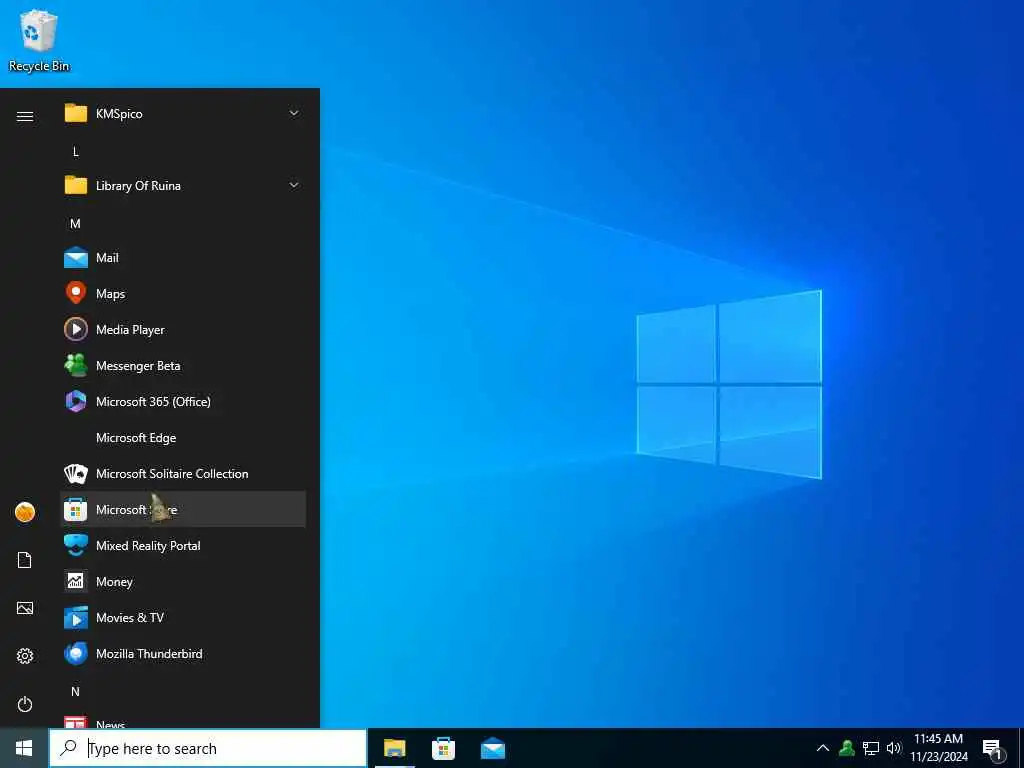Launch the Money app icon
1024x768 pixels.
pos(76,581)
